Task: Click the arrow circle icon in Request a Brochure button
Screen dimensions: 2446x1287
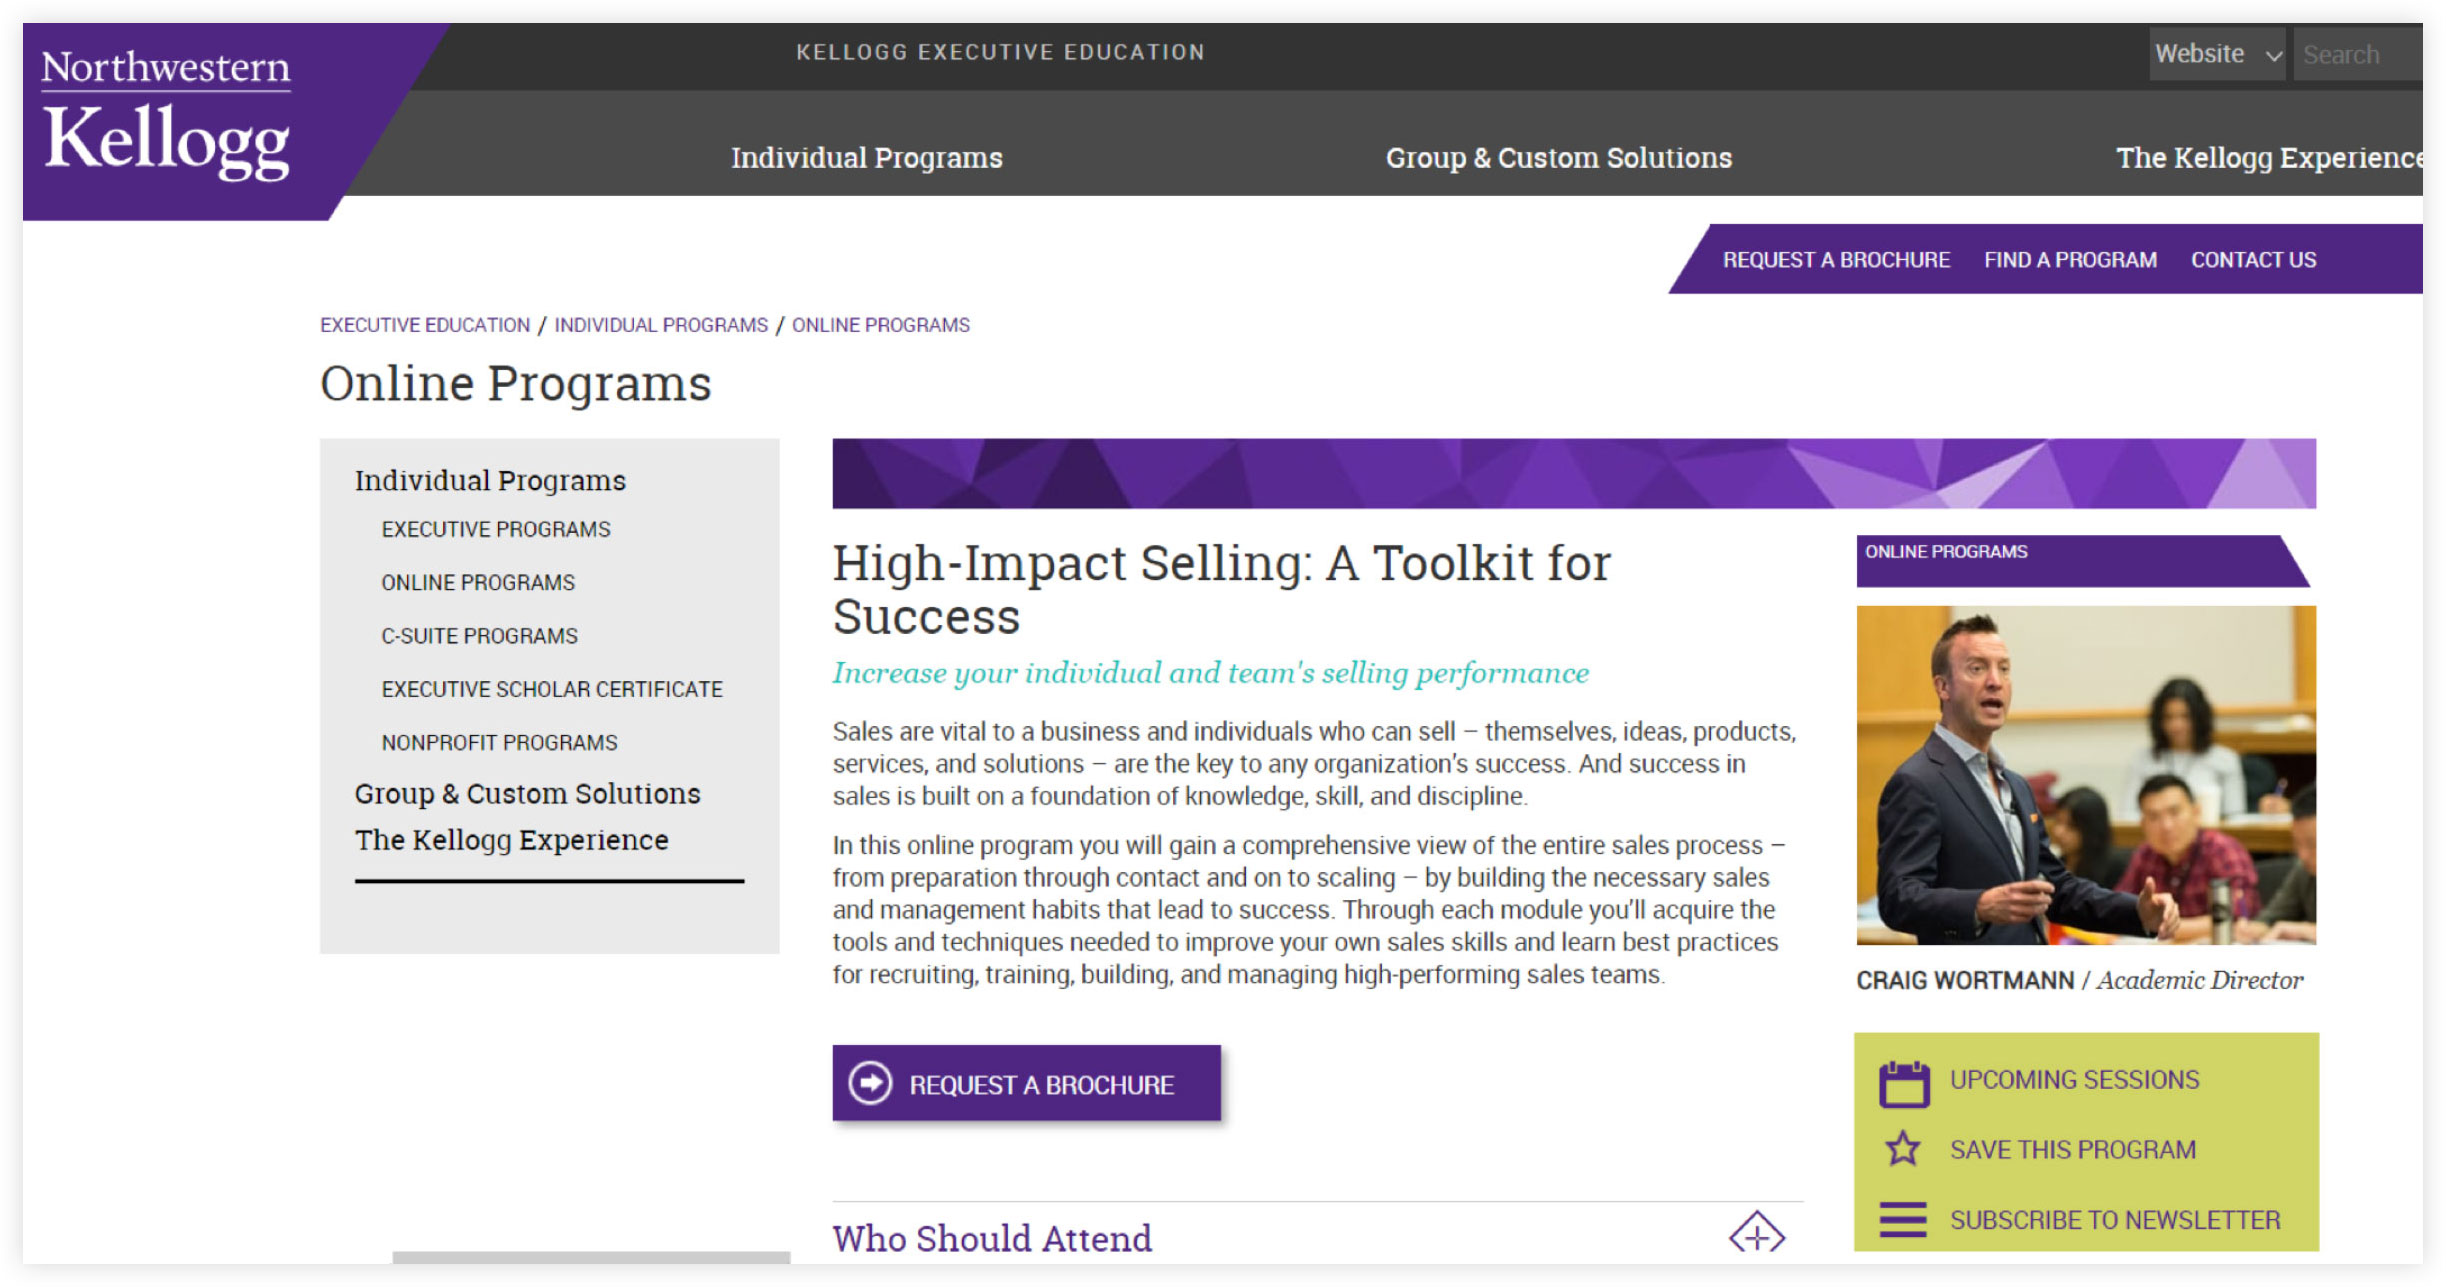Action: [x=870, y=1082]
